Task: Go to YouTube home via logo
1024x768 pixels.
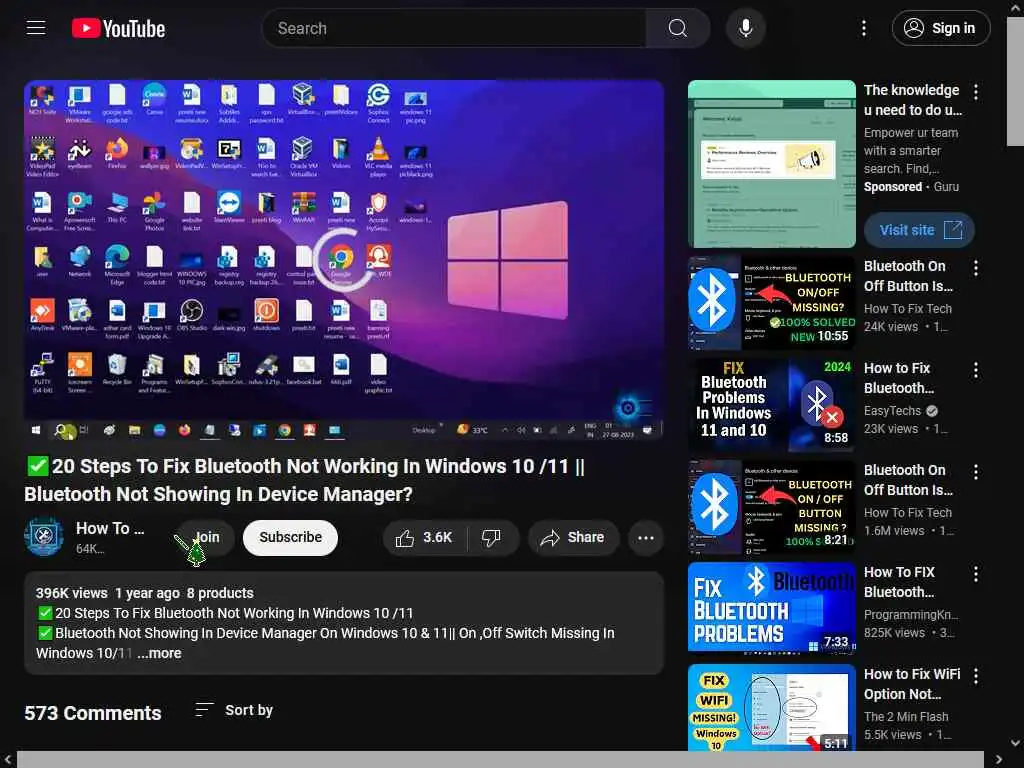Action: 118,28
